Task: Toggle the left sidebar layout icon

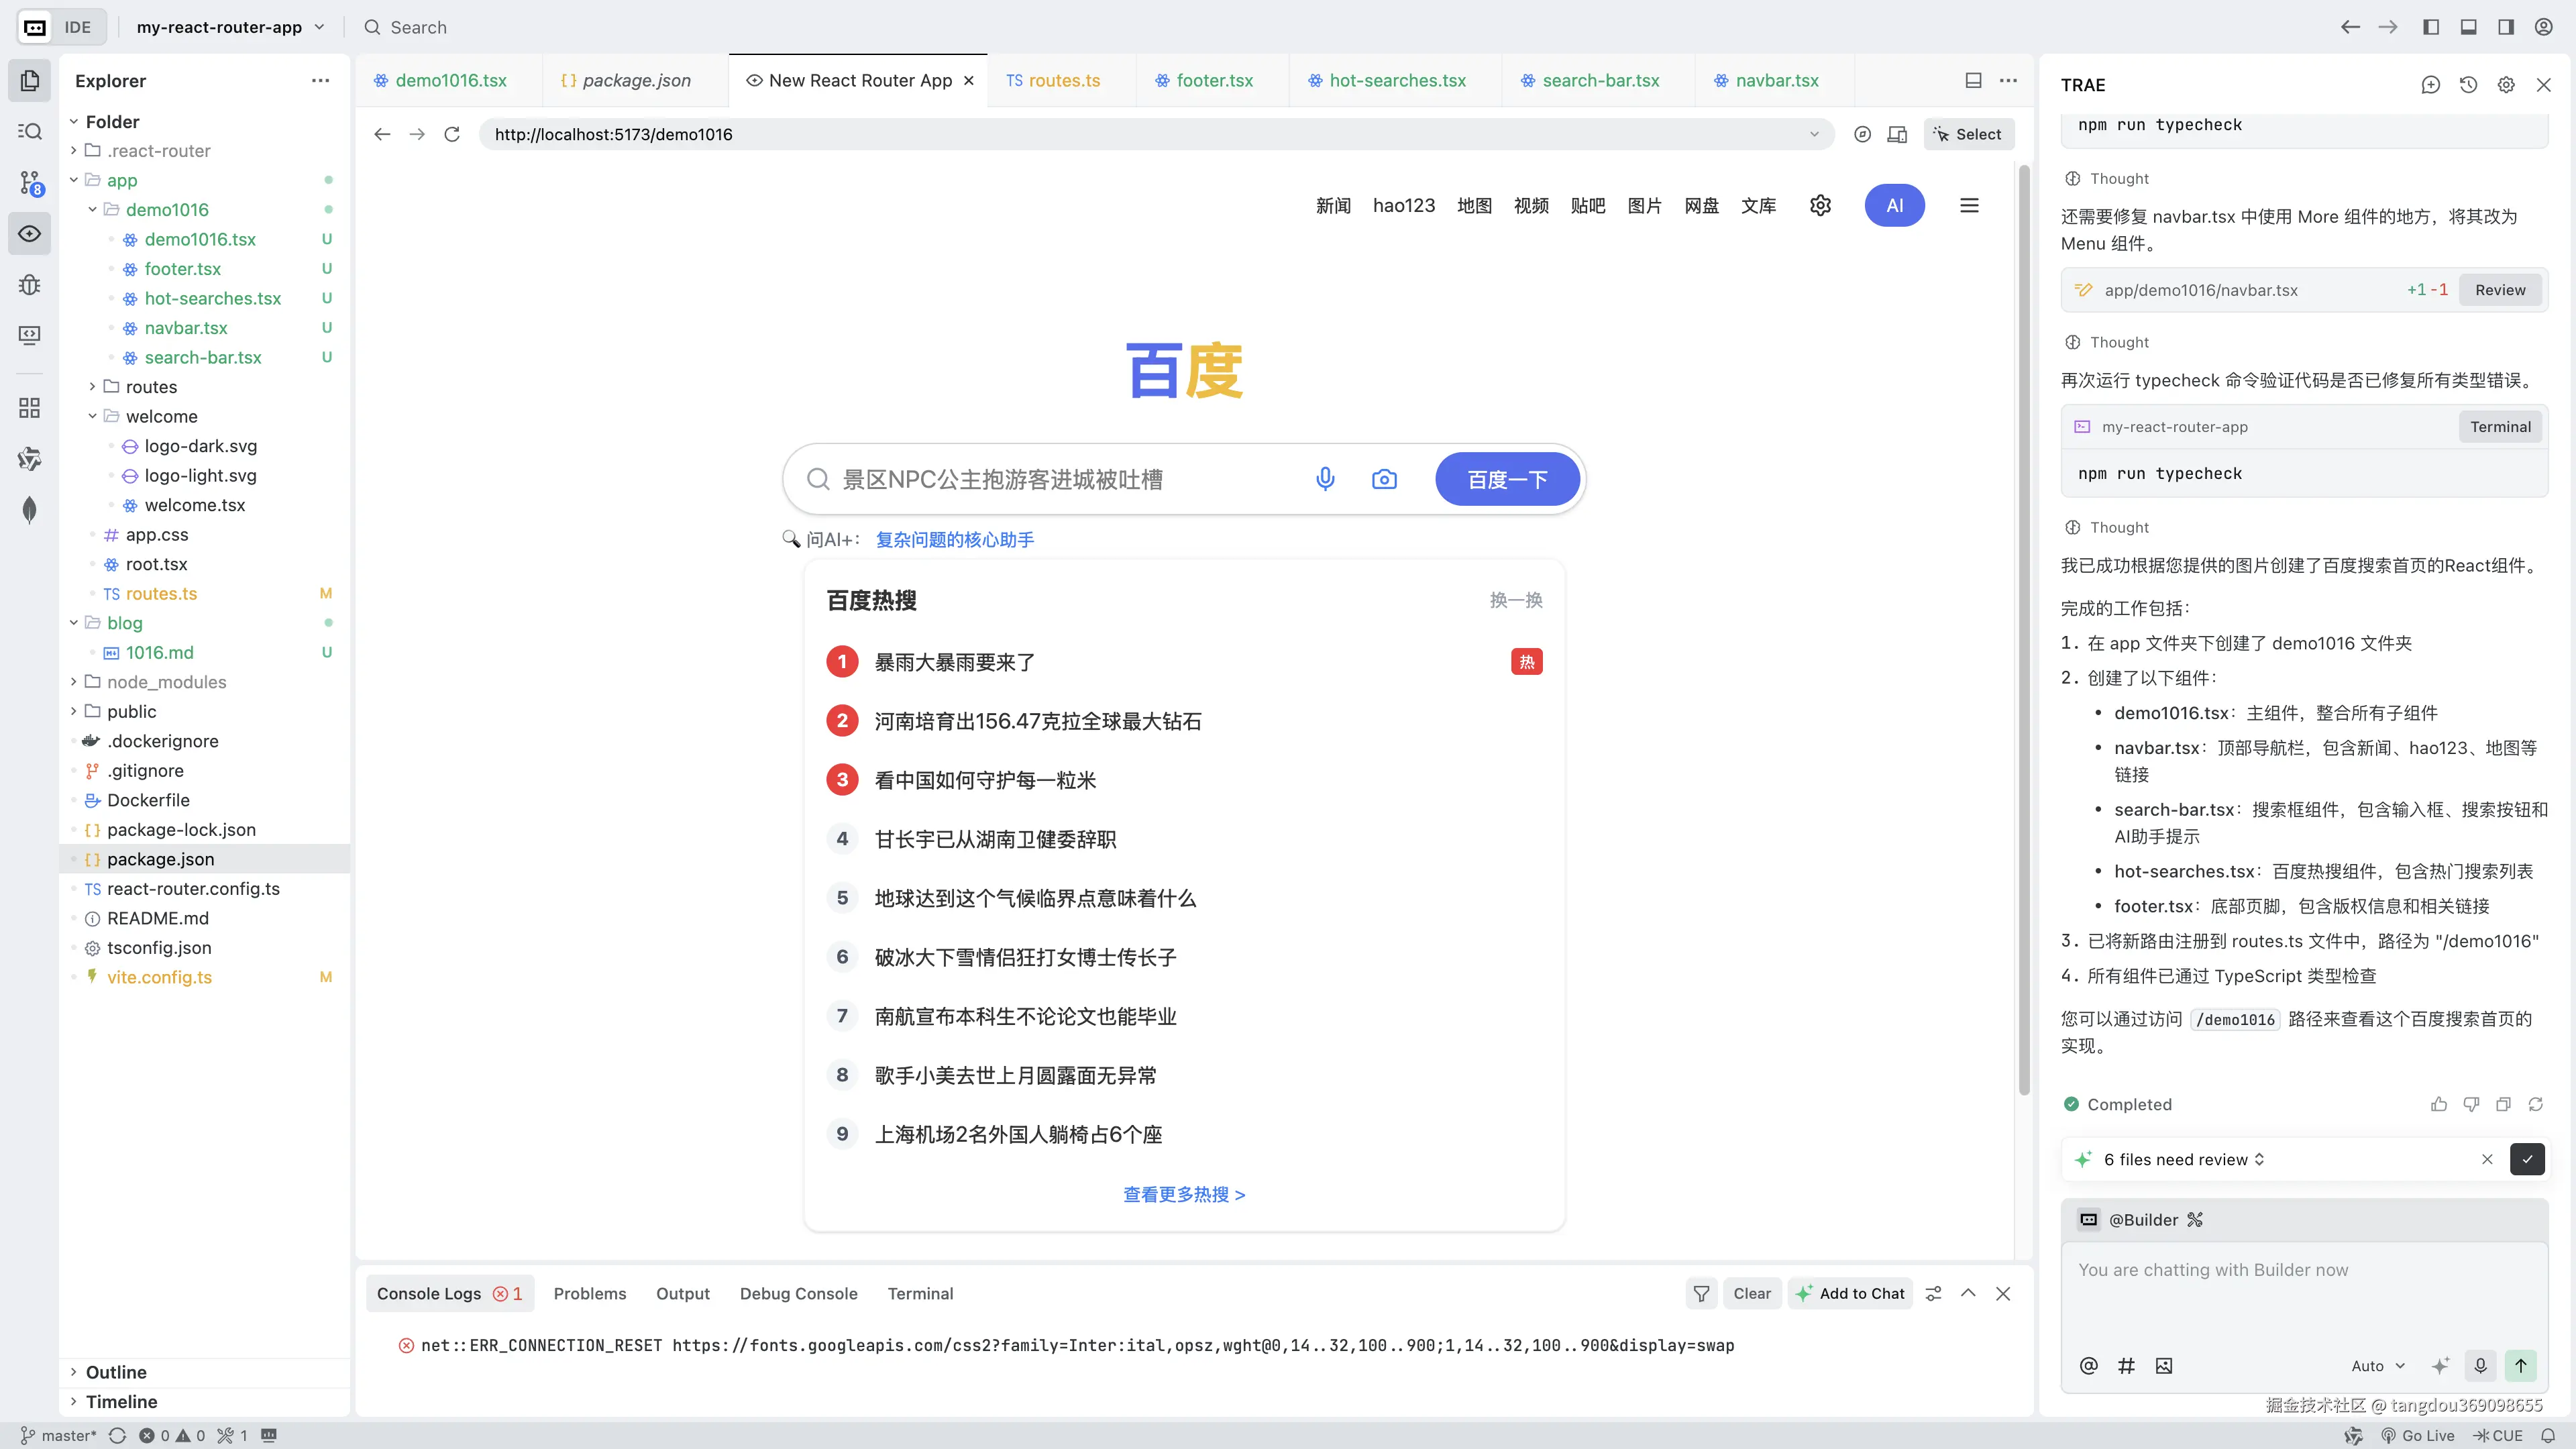Action: pyautogui.click(x=2431, y=27)
